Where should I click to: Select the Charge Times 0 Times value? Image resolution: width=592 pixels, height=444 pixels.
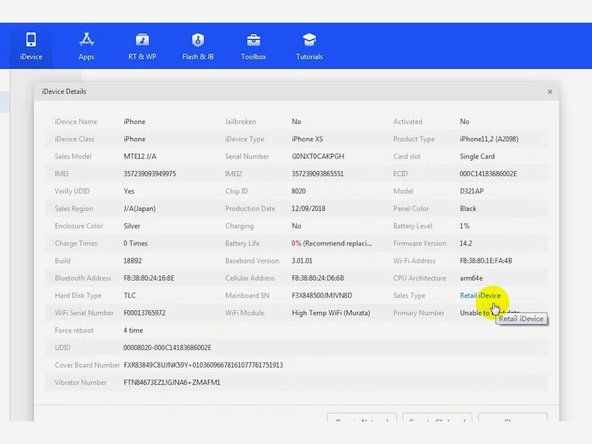pos(135,243)
